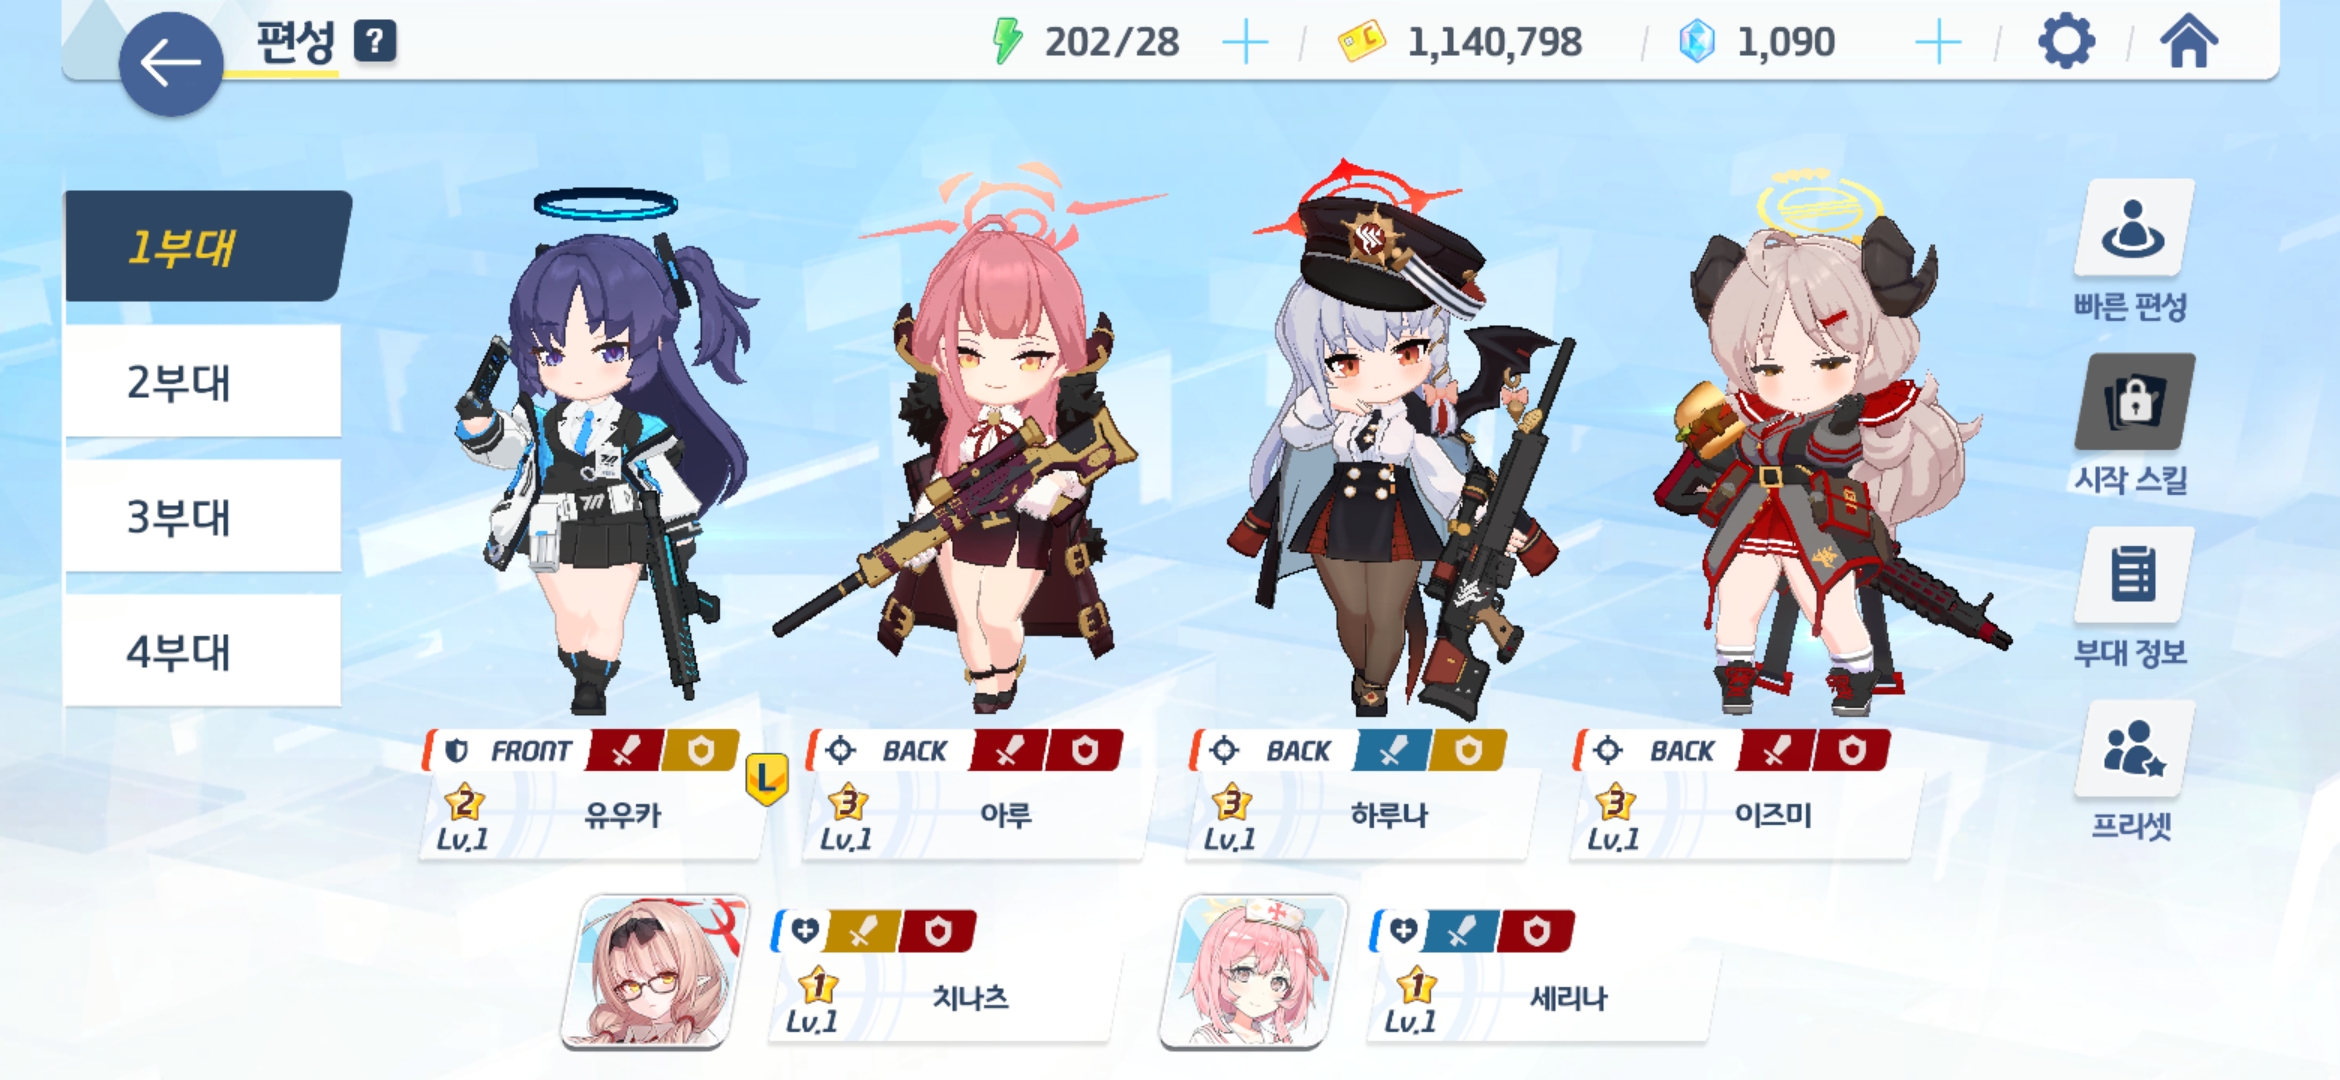The image size is (2340, 1080).
Task: Select the 아루 BACK striker slot
Action: pyautogui.click(x=975, y=794)
